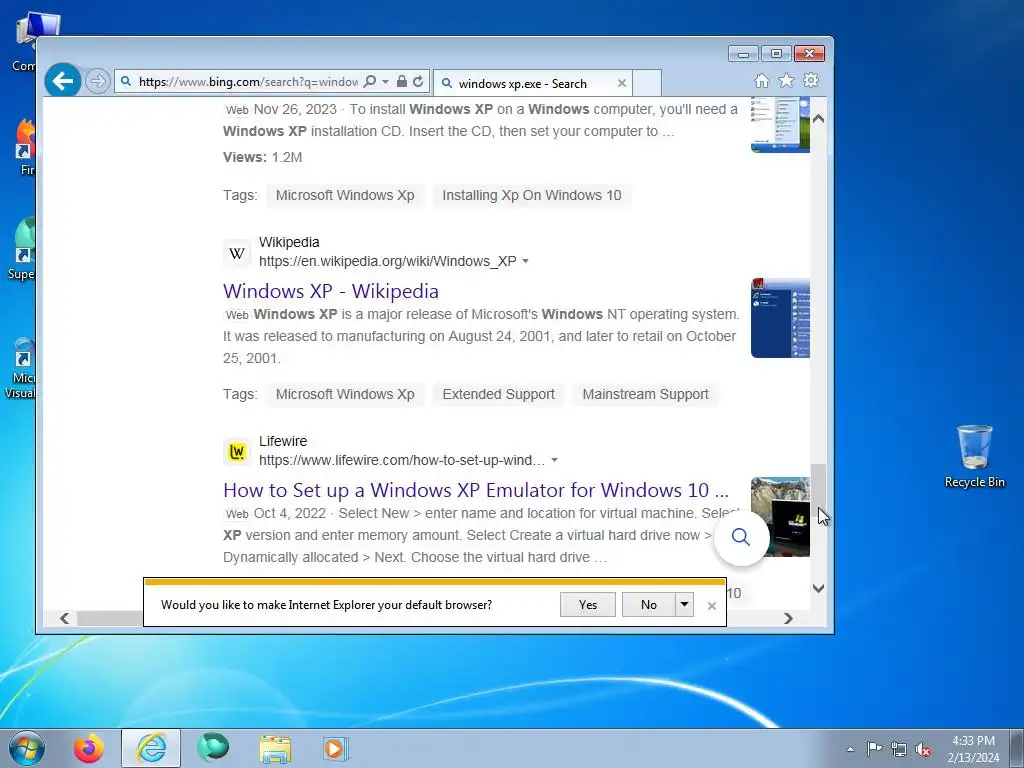Image resolution: width=1024 pixels, height=768 pixels.
Task: Open the Tools gear menu
Action: click(811, 80)
